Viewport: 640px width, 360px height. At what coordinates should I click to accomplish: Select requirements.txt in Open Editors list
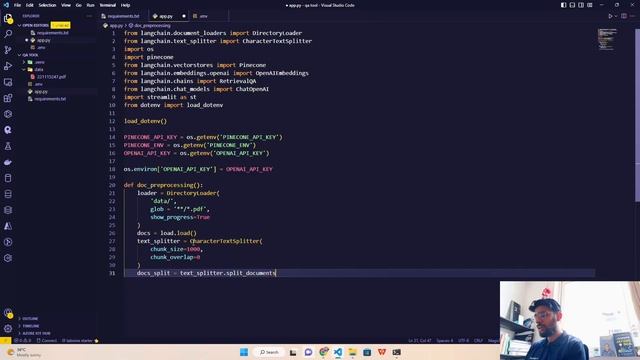tap(52, 33)
